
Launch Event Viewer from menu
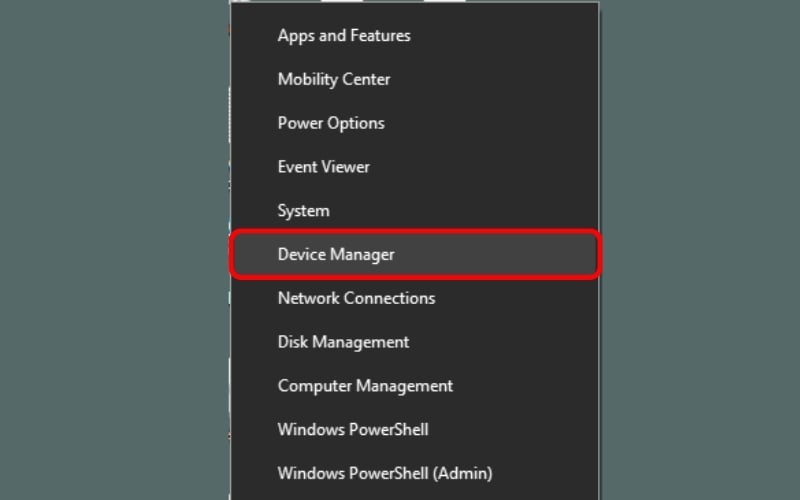point(415,167)
